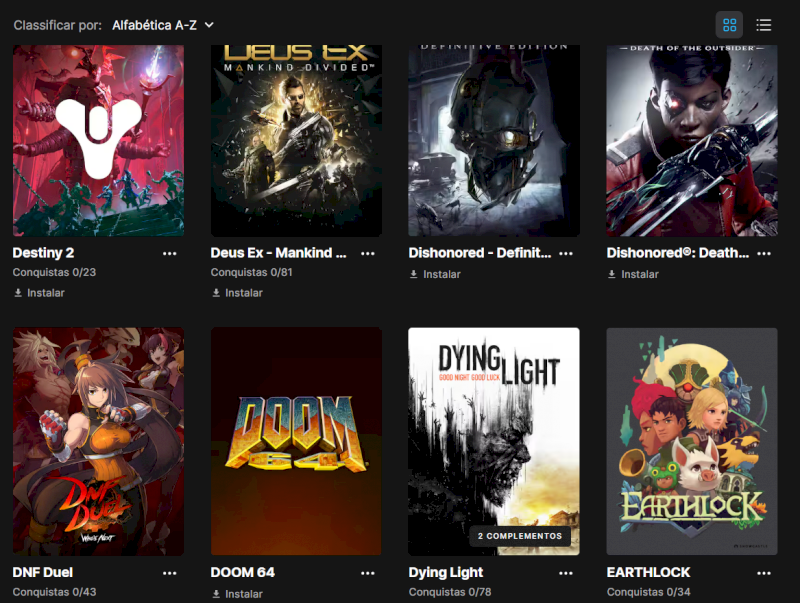Install Deus Ex - Mankind Divided
800x603 pixels.
click(237, 293)
